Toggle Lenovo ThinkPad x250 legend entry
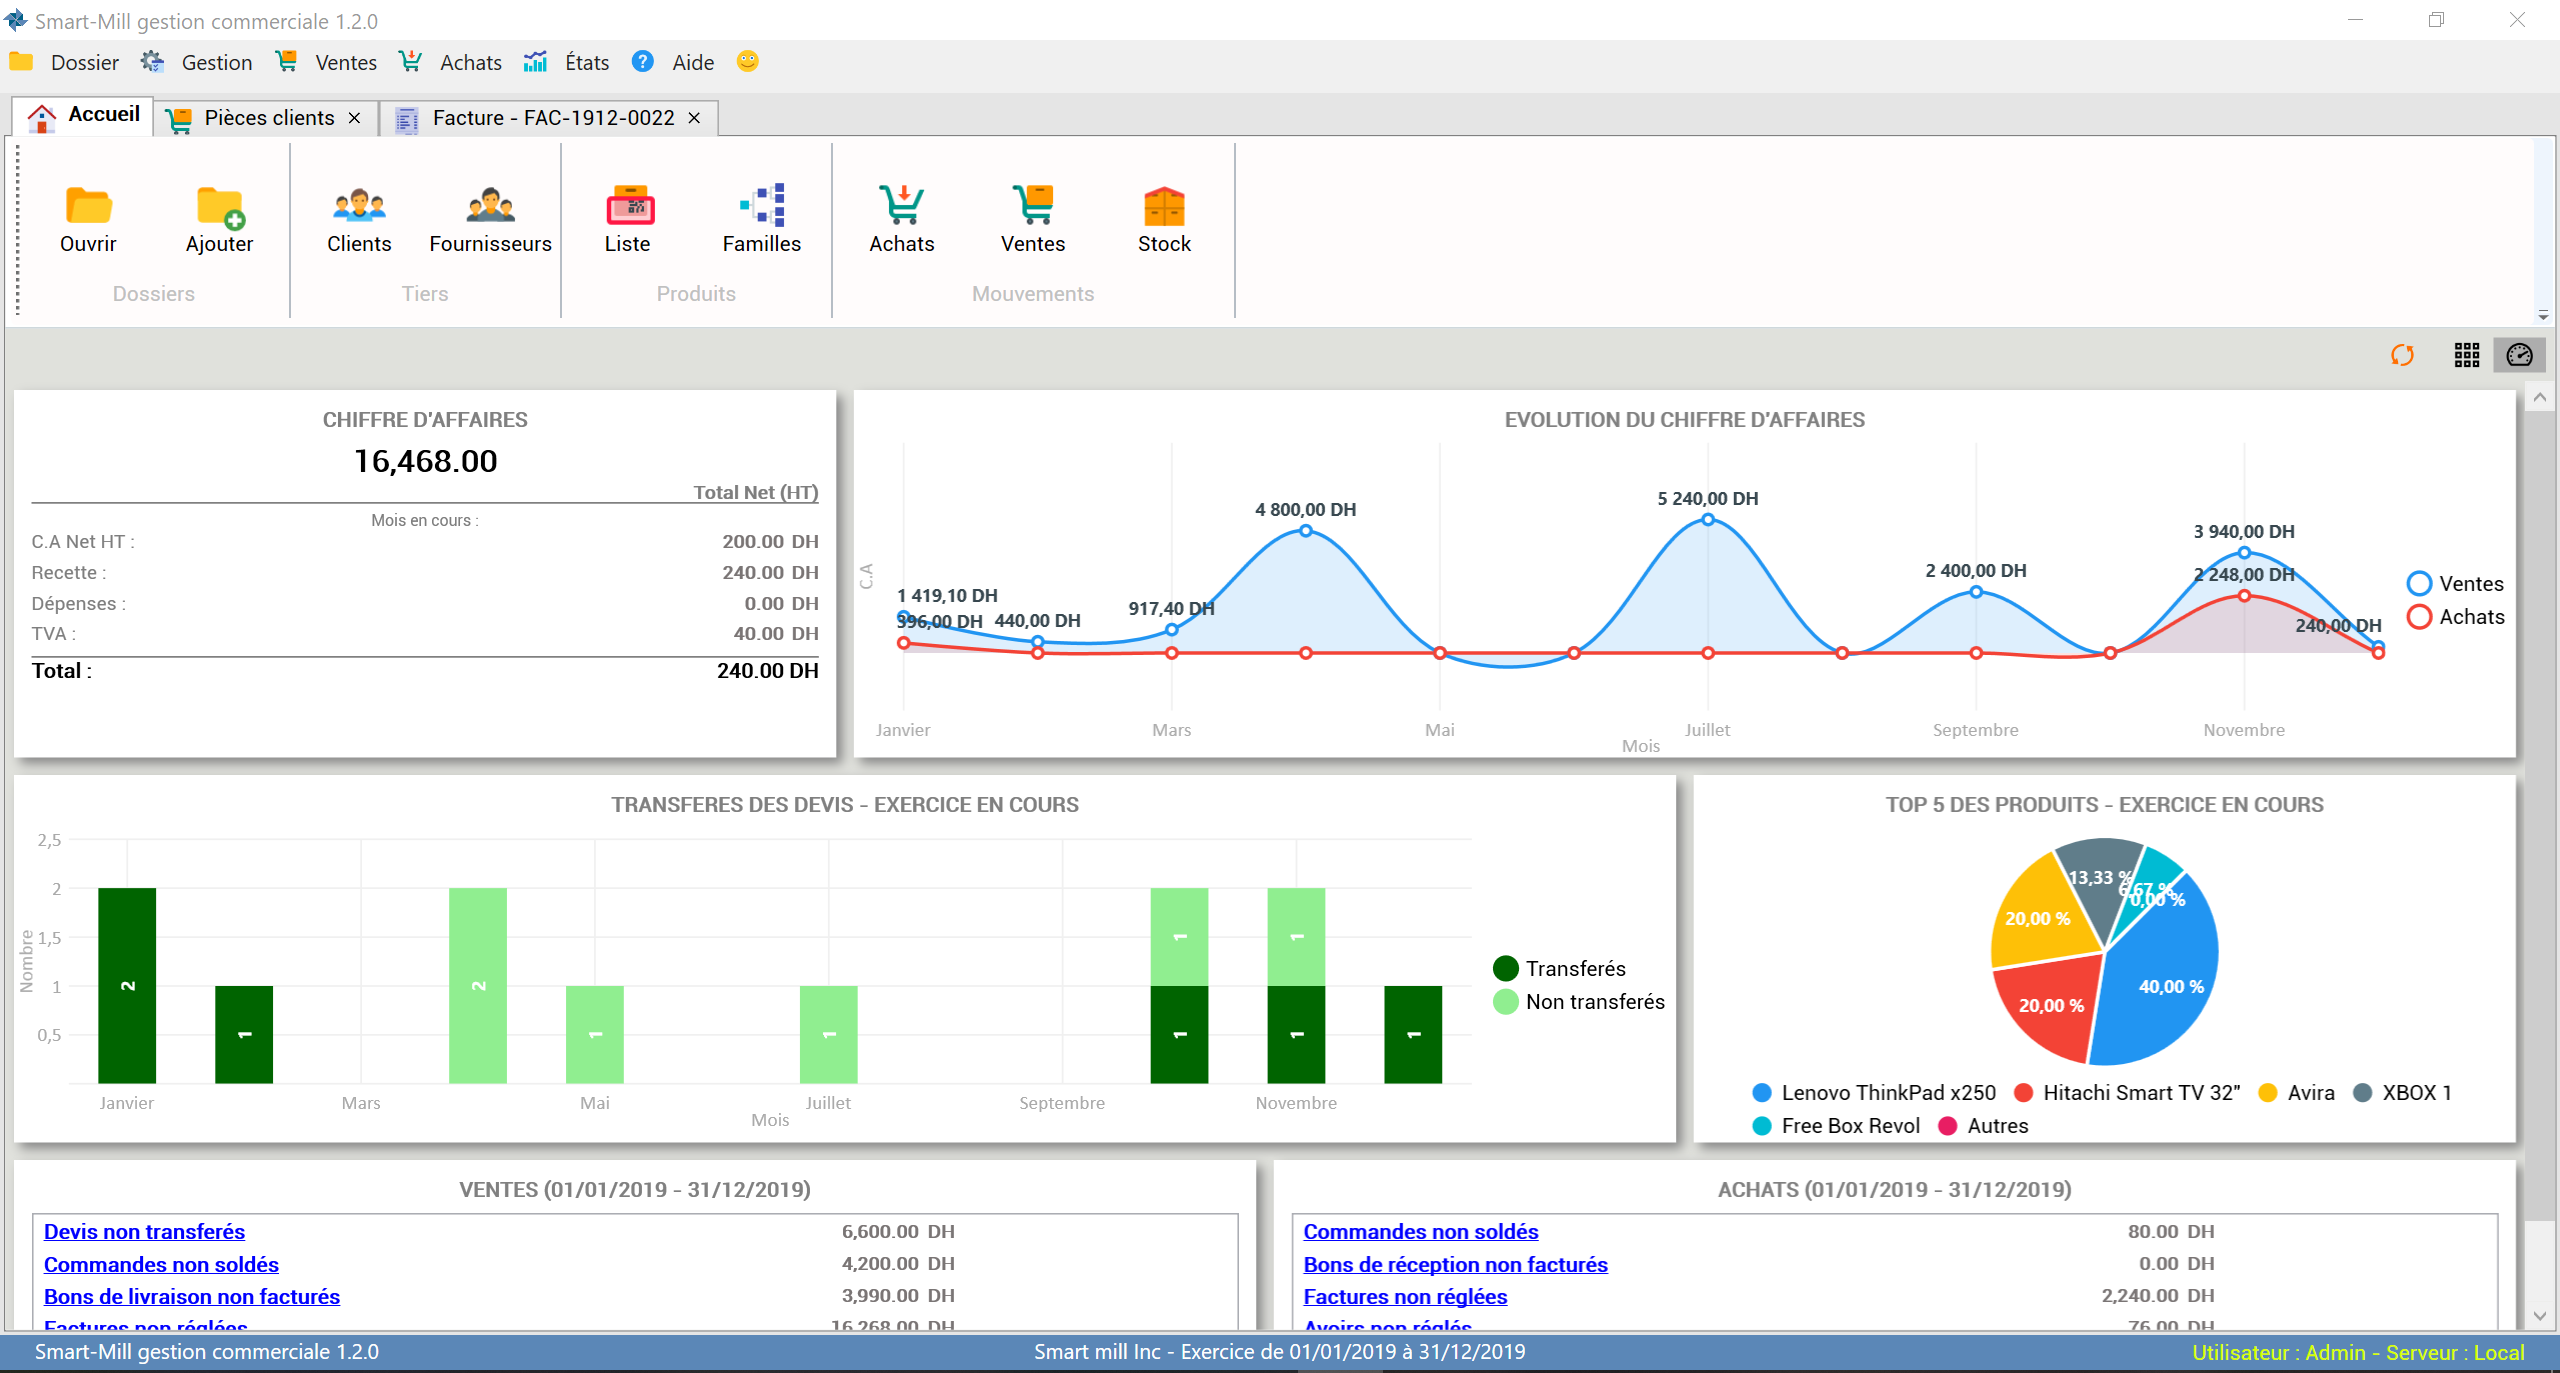The image size is (2560, 1373). 1874,1093
